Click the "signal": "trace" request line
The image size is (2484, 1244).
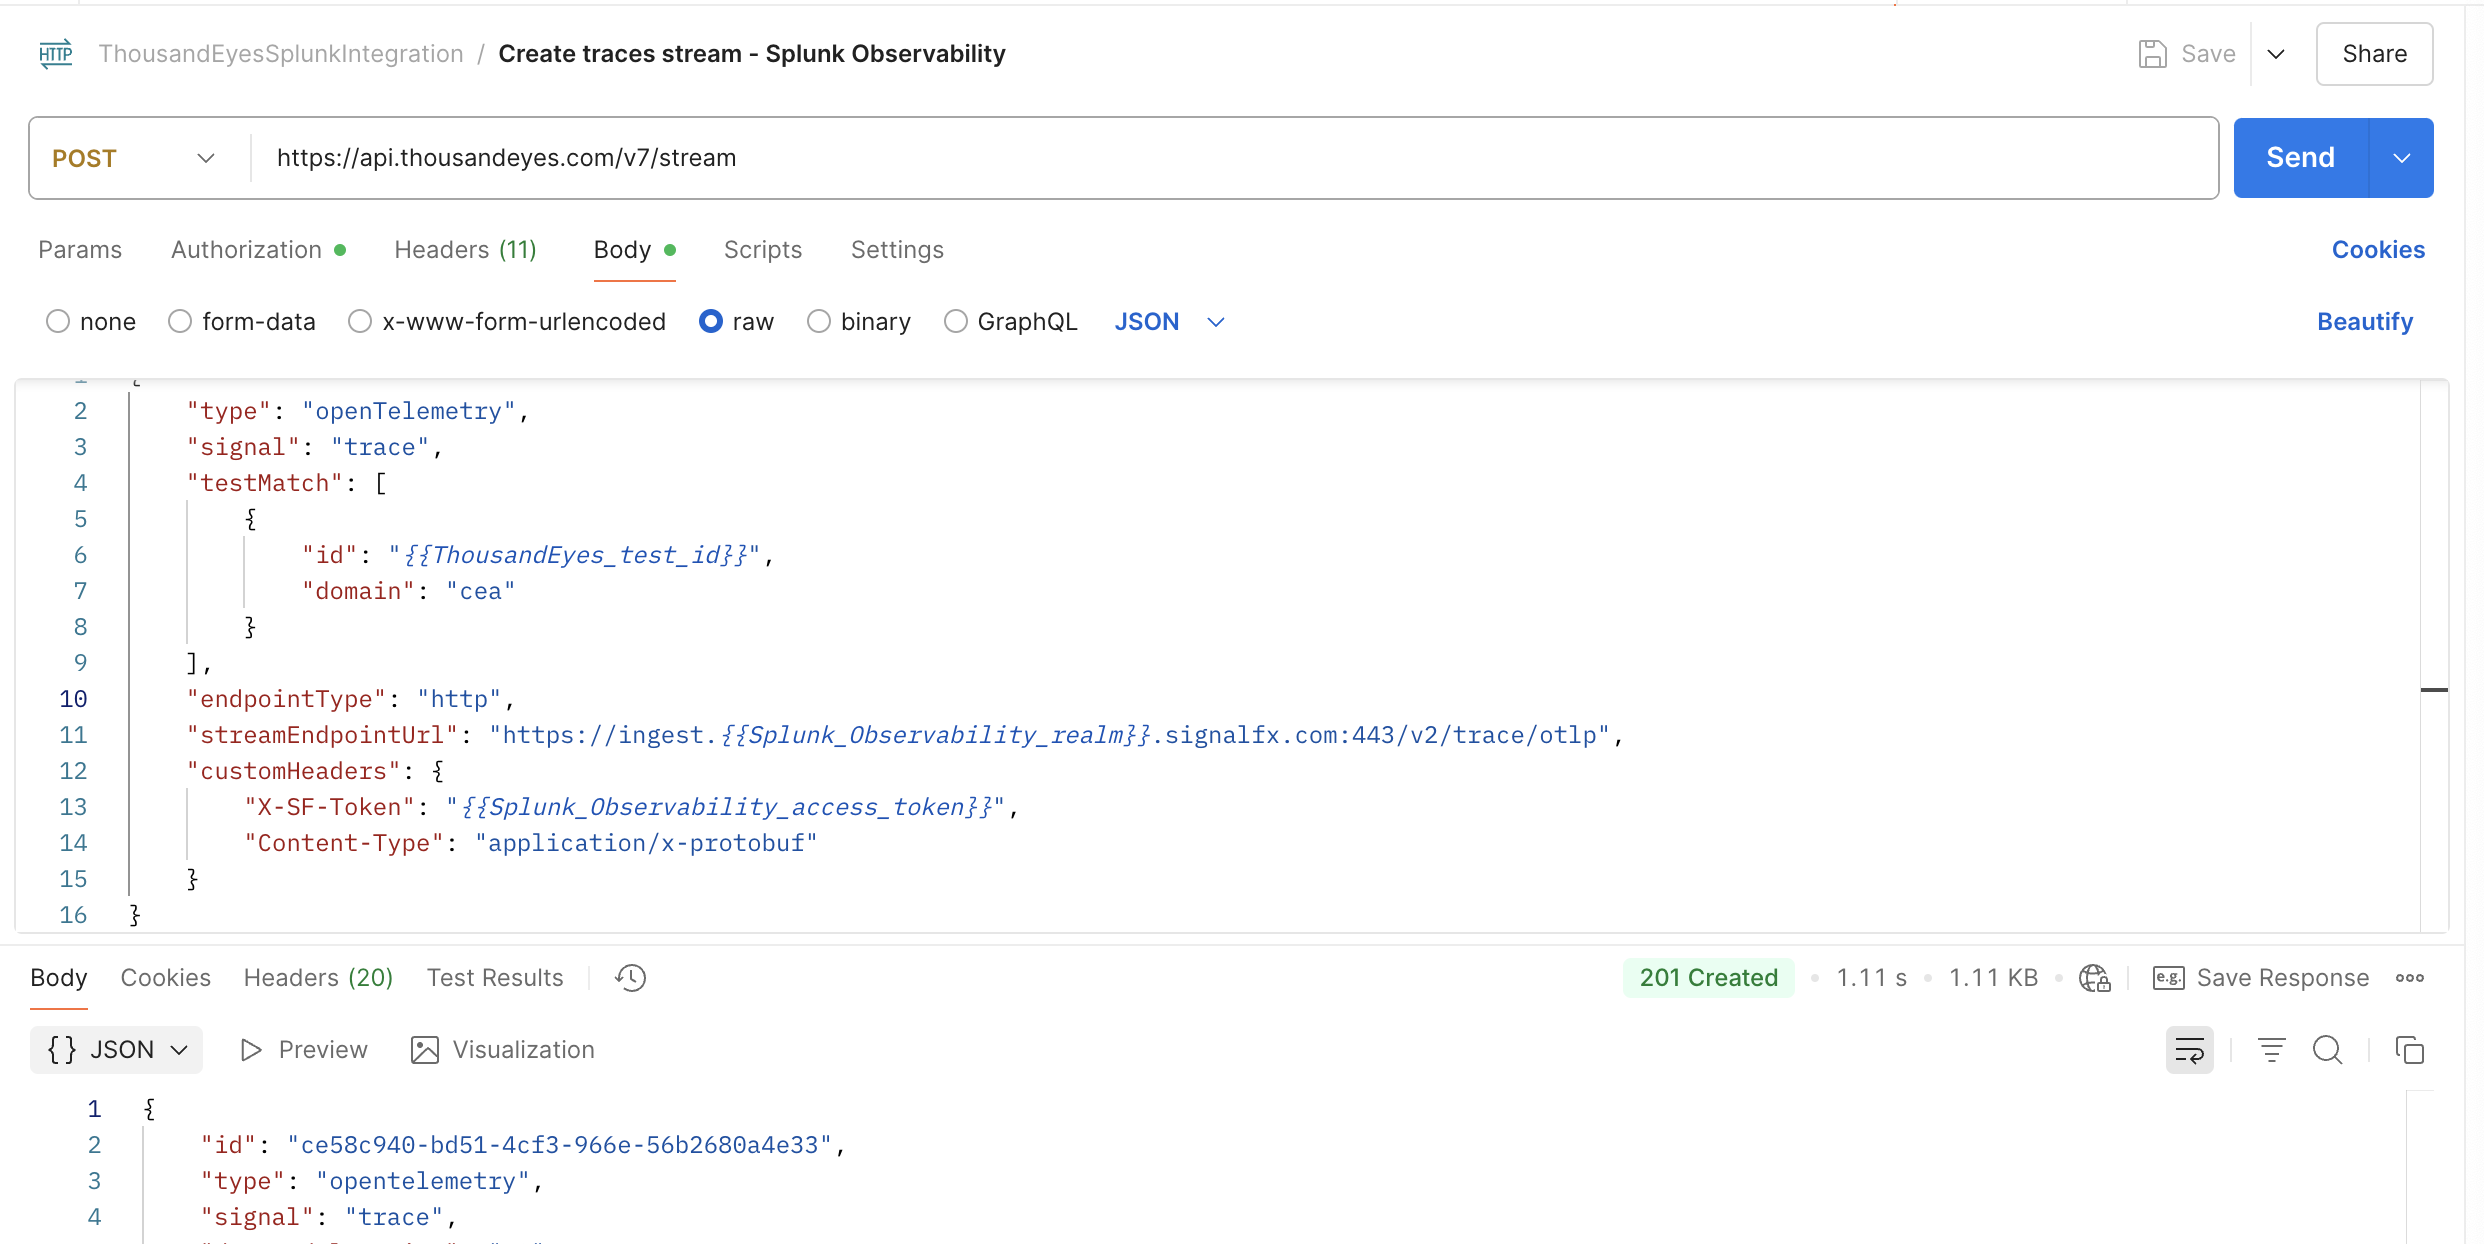click(314, 447)
